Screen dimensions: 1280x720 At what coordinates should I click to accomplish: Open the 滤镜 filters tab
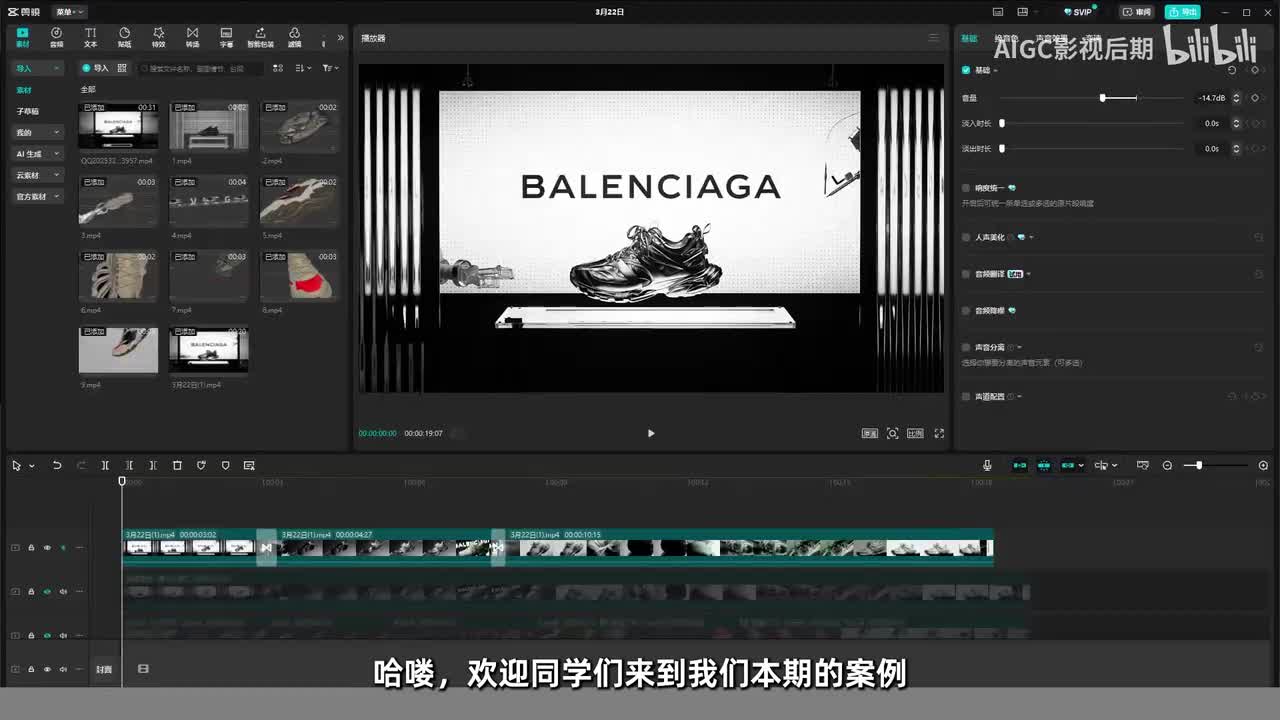(x=294, y=37)
